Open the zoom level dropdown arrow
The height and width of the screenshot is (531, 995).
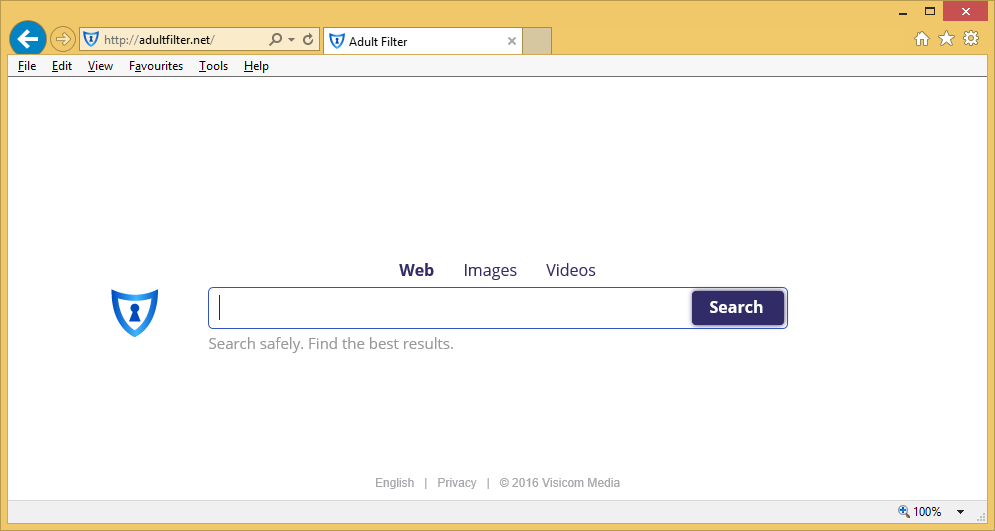click(960, 512)
